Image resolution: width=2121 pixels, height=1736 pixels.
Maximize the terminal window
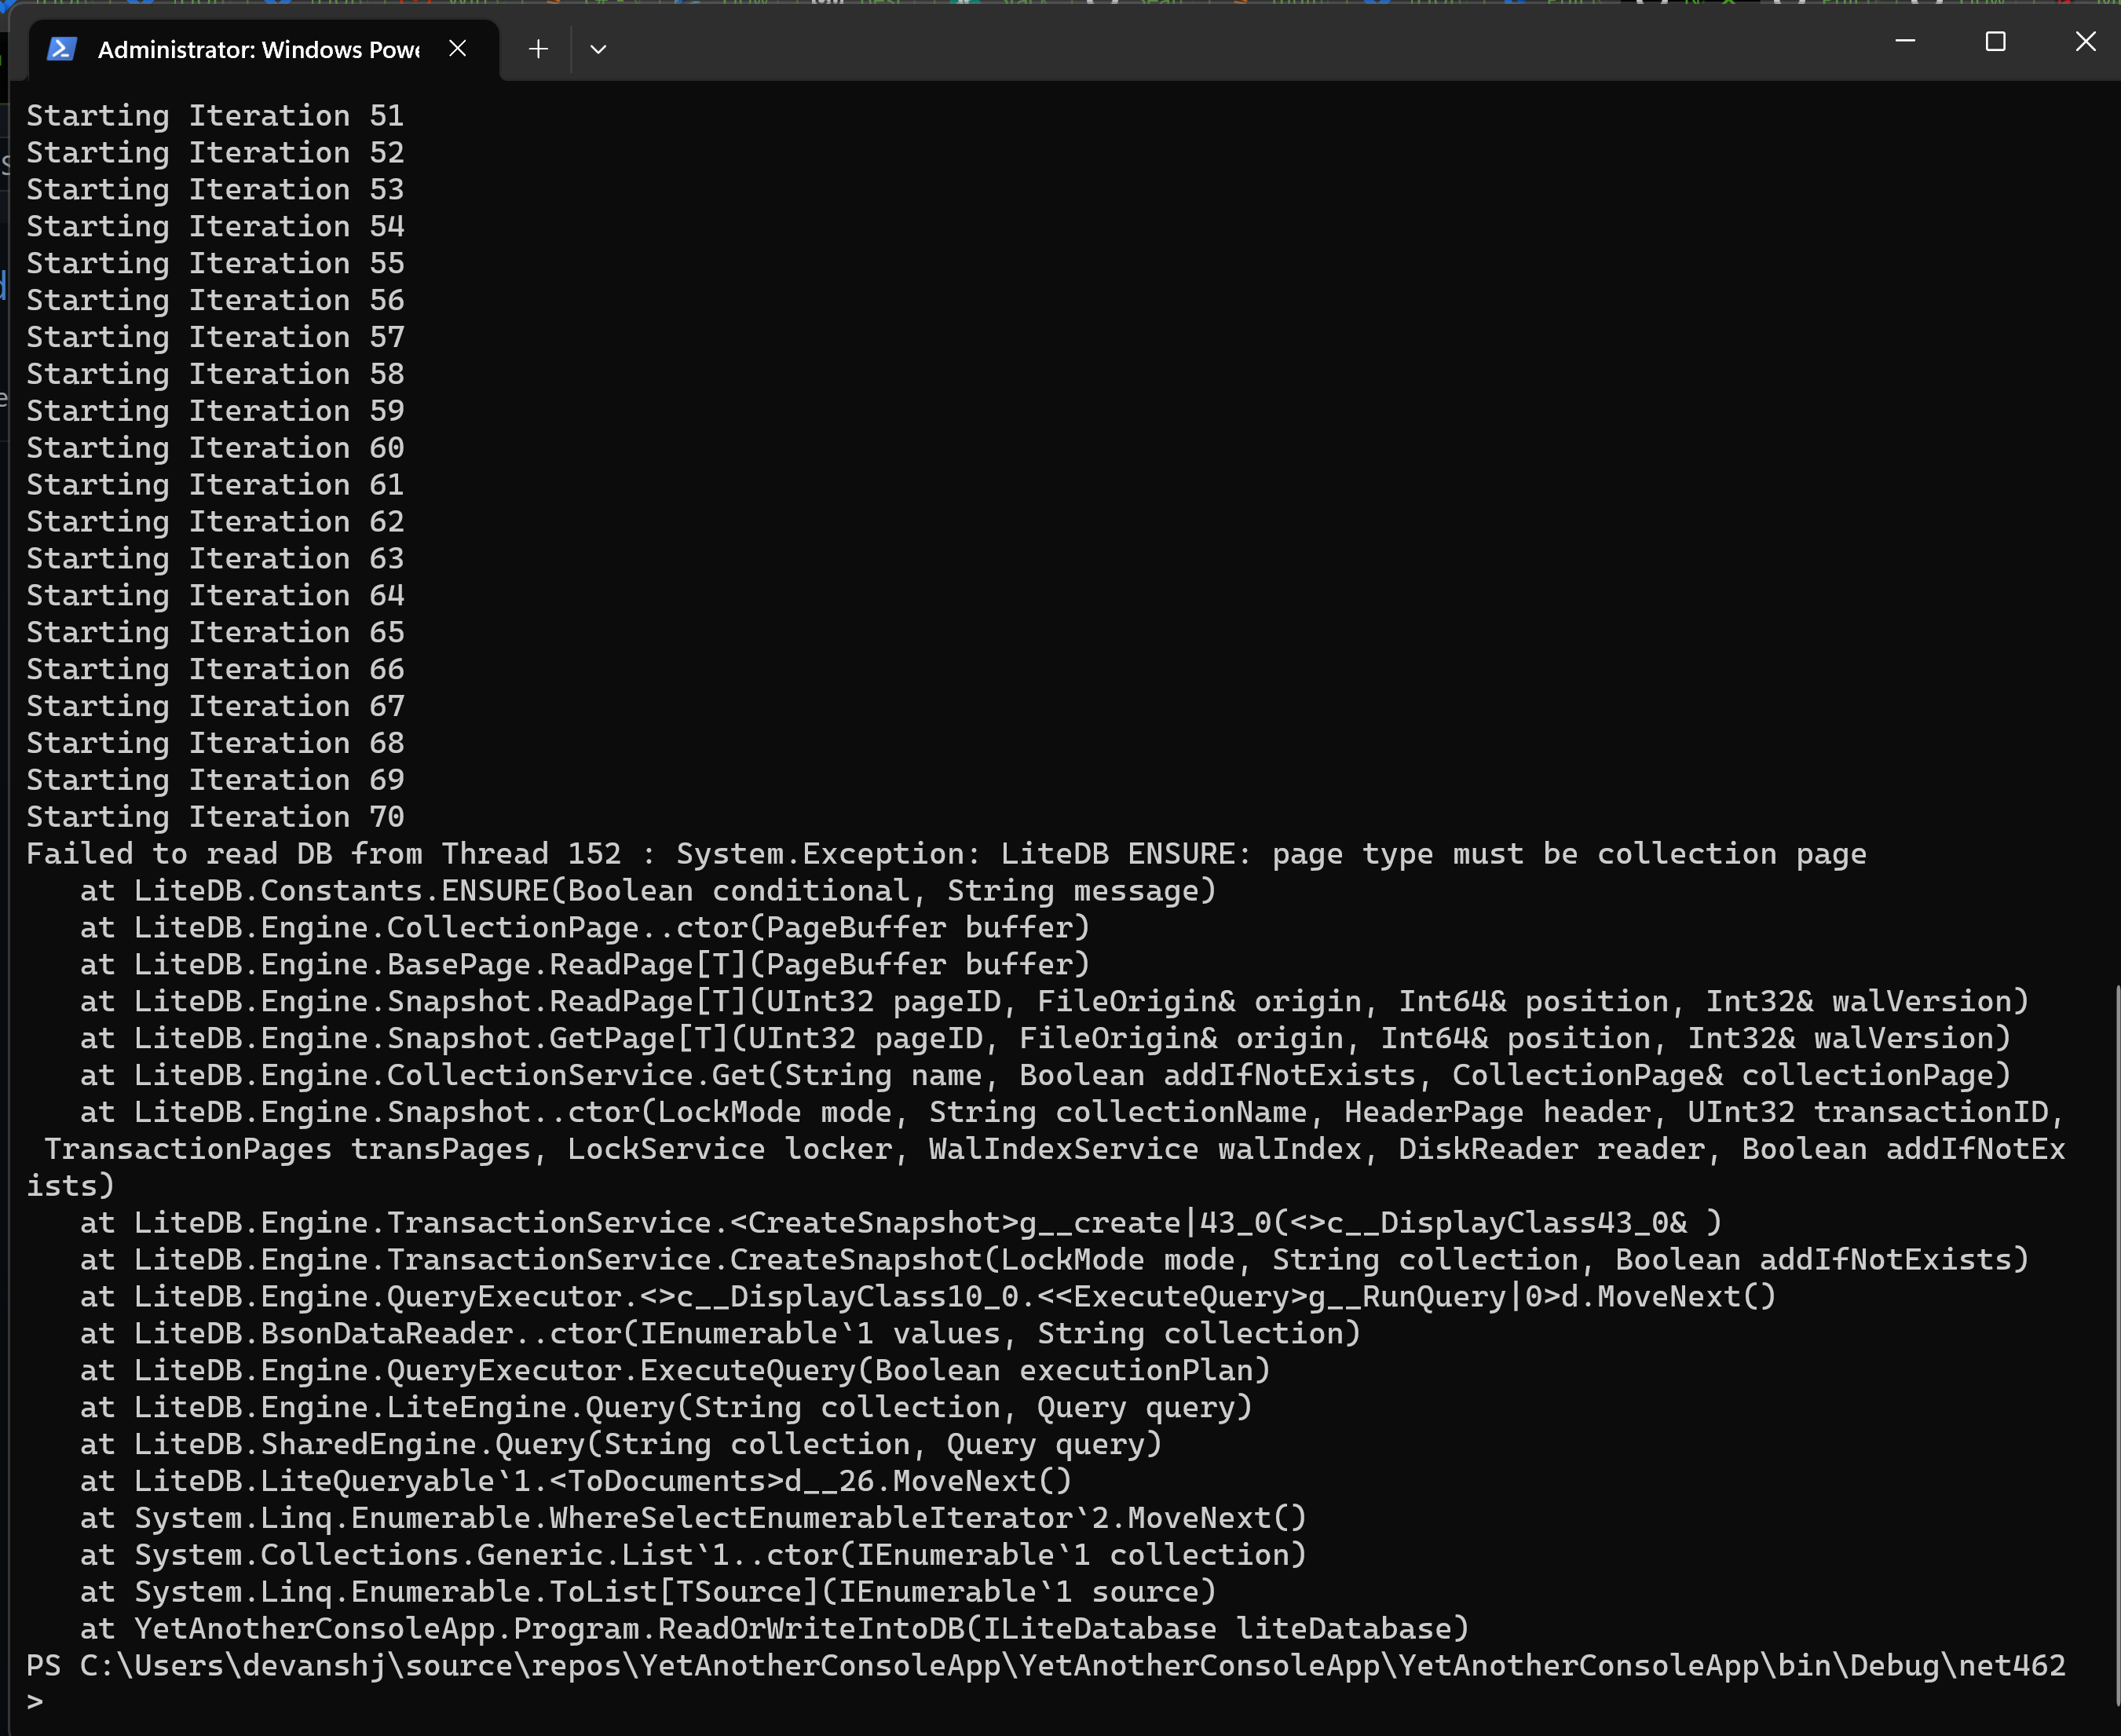[1995, 41]
